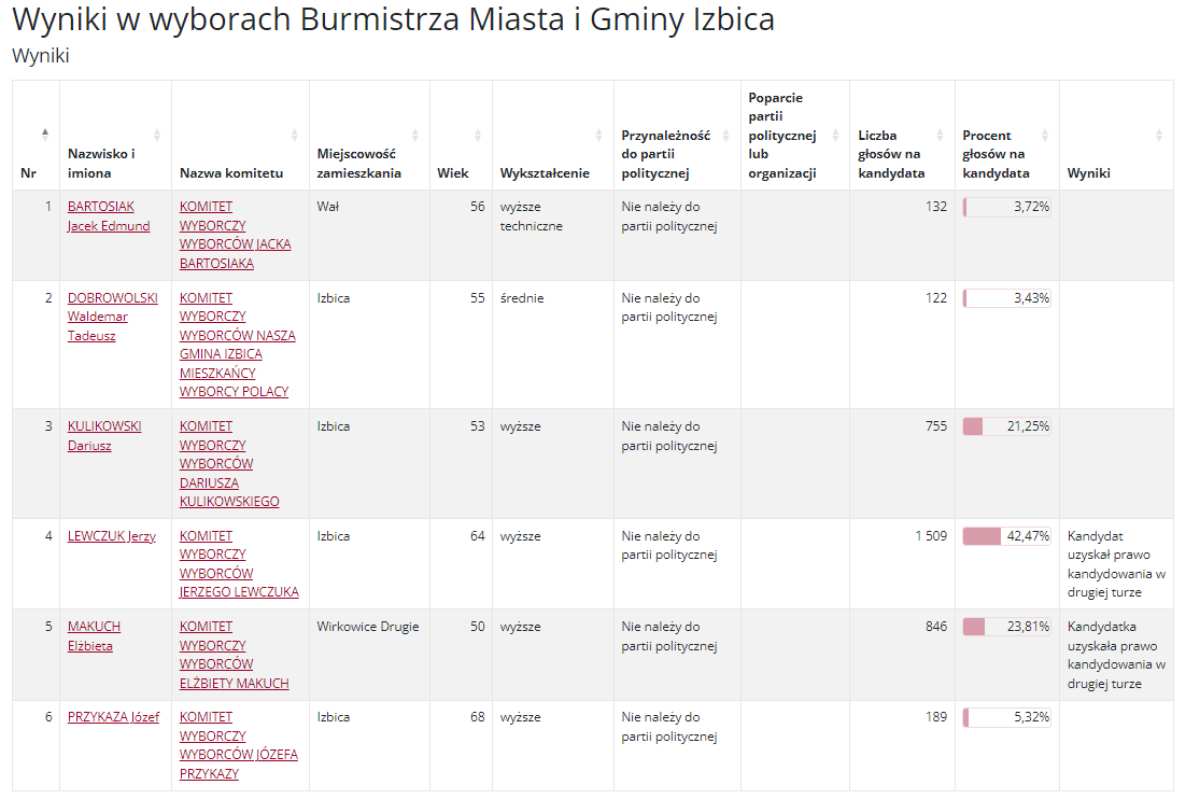
Task: Sort by Nazwa komitetu column arrows
Action: tap(294, 135)
